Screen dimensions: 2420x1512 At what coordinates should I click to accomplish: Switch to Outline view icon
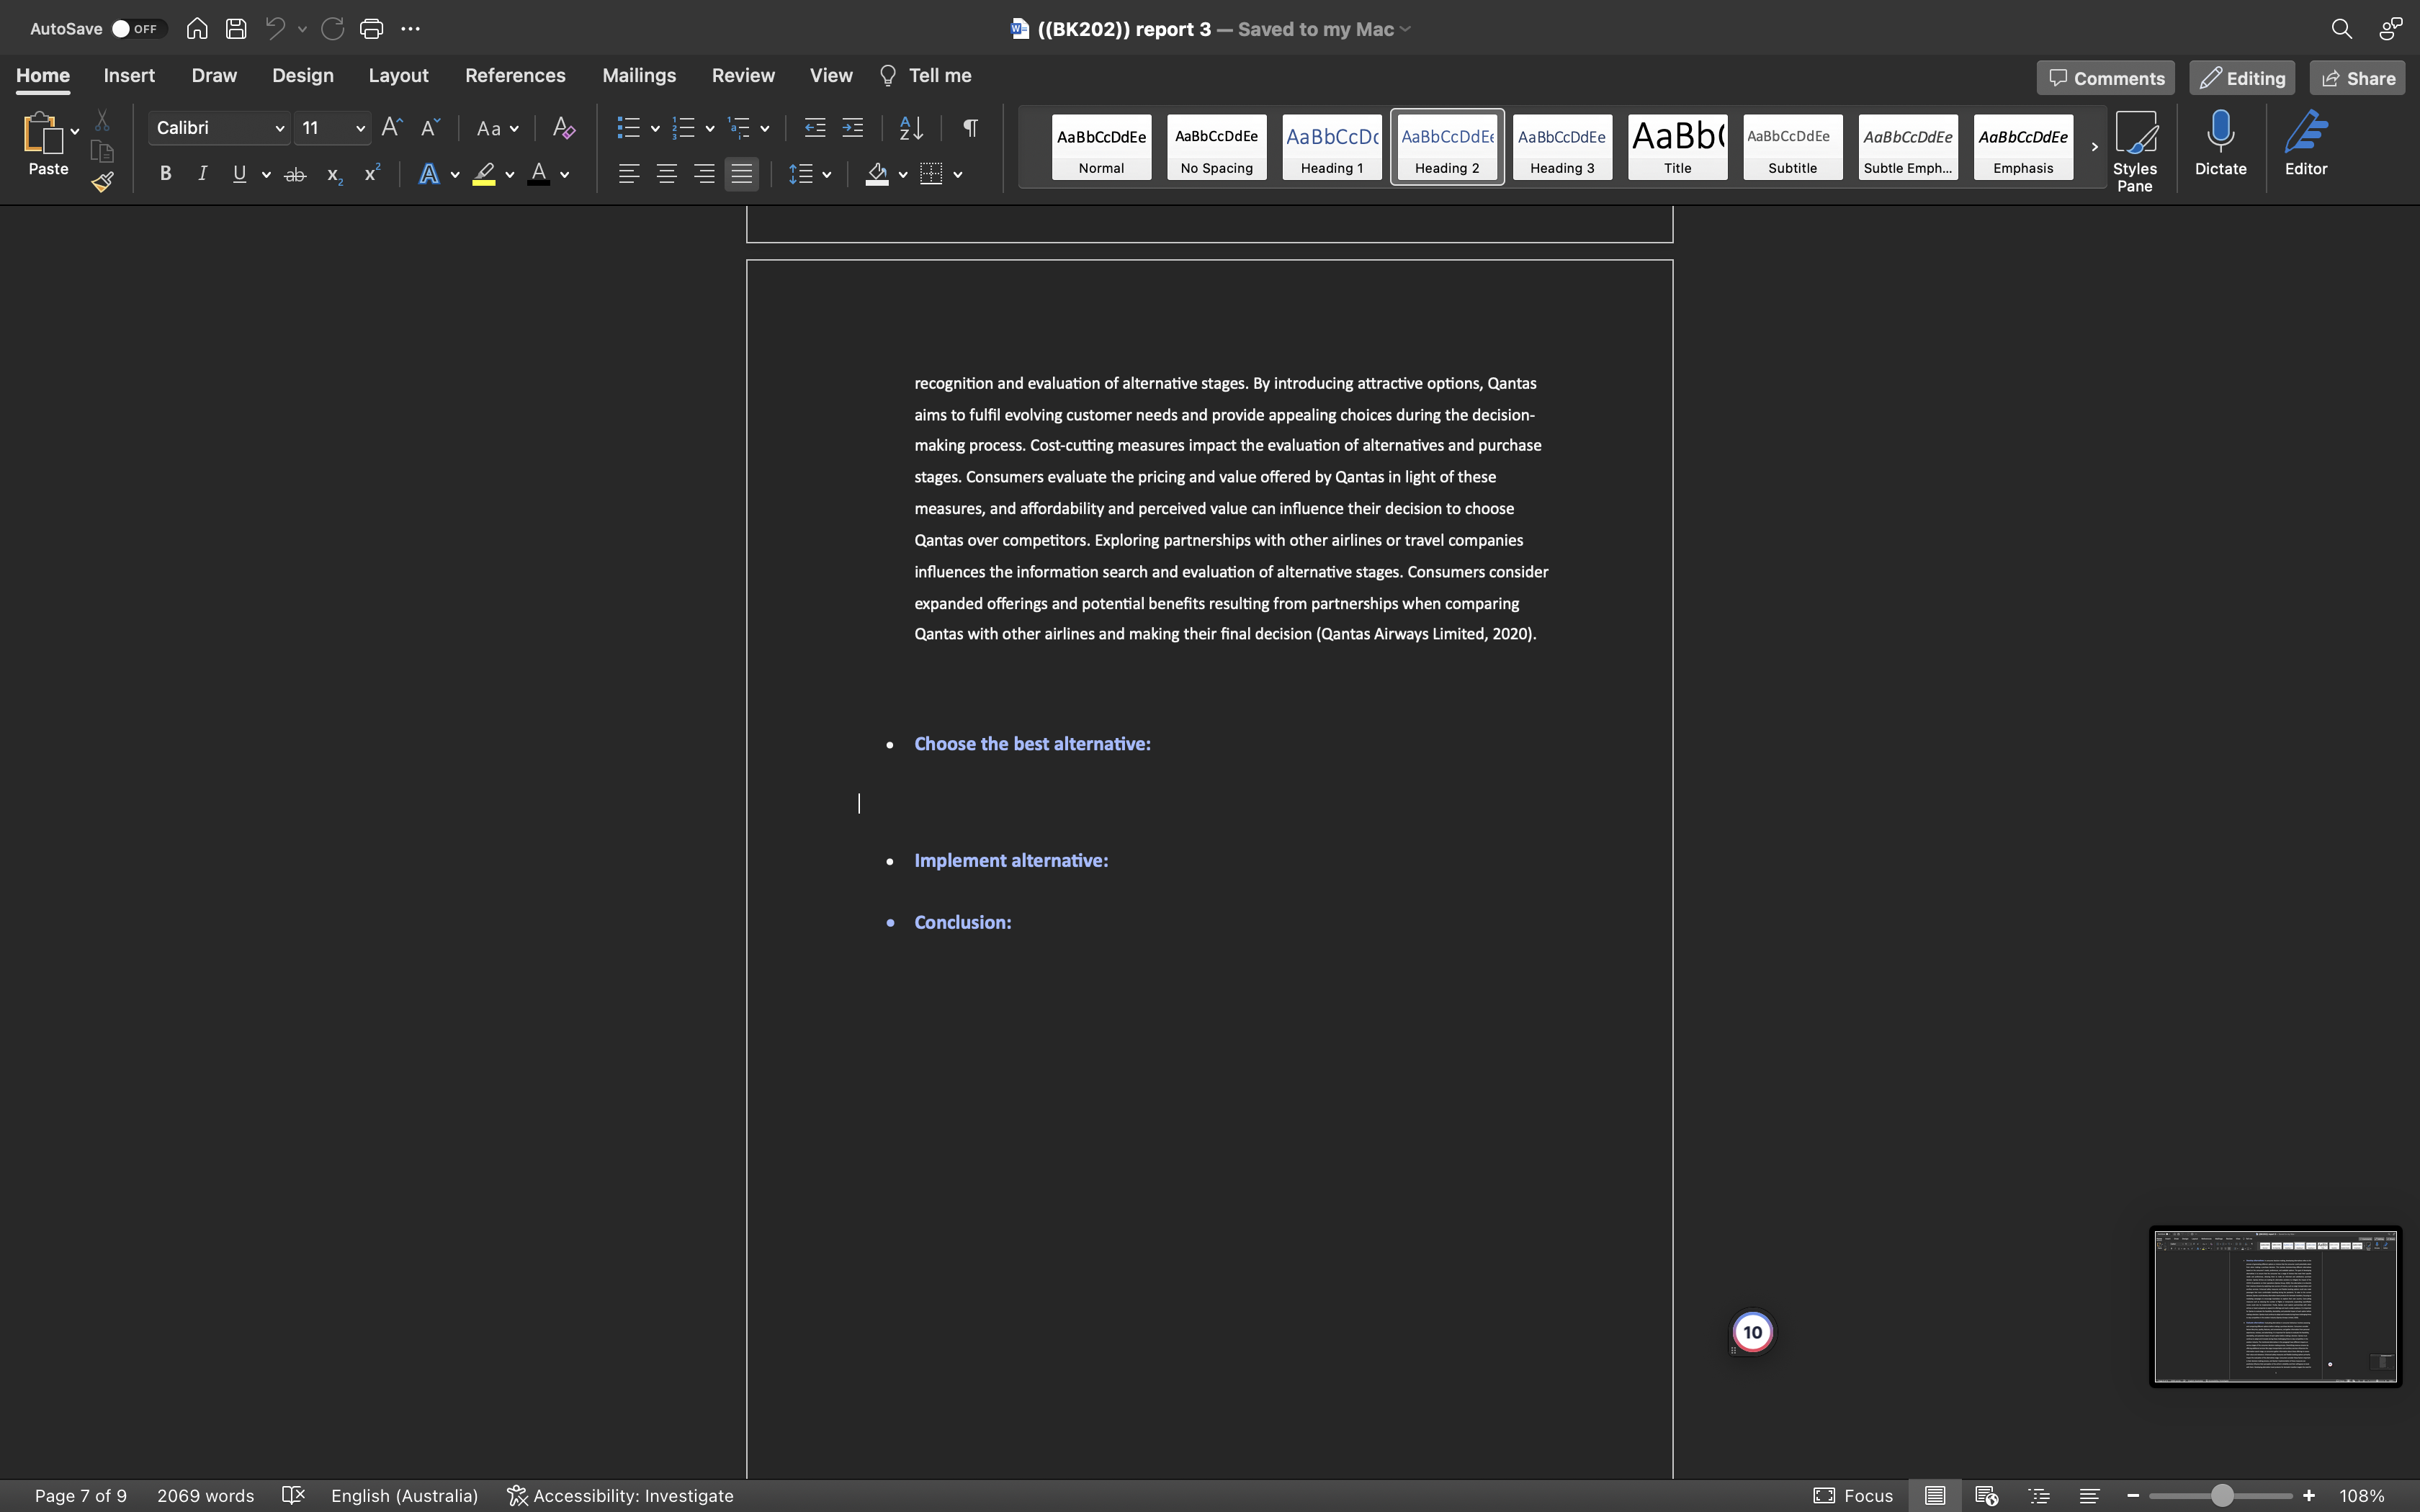(x=2038, y=1496)
